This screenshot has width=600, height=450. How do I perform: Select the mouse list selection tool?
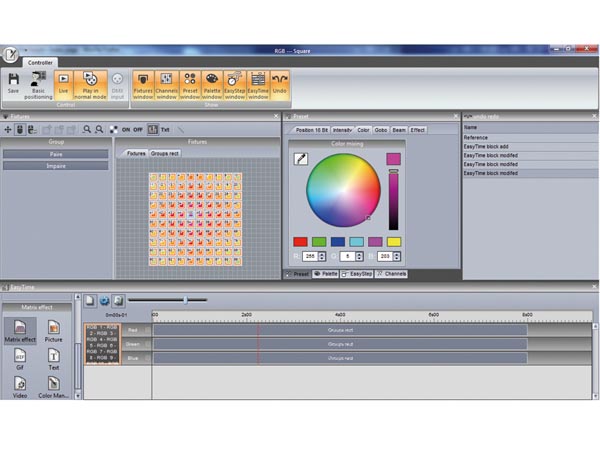[32, 130]
